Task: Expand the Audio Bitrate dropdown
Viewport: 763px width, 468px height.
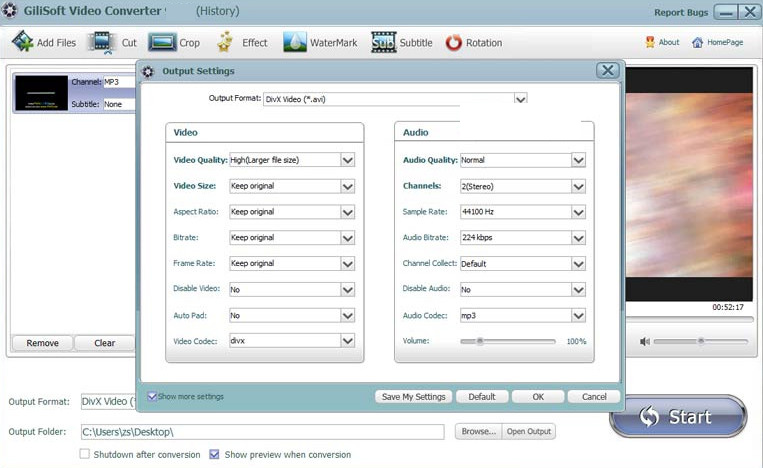Action: [578, 237]
